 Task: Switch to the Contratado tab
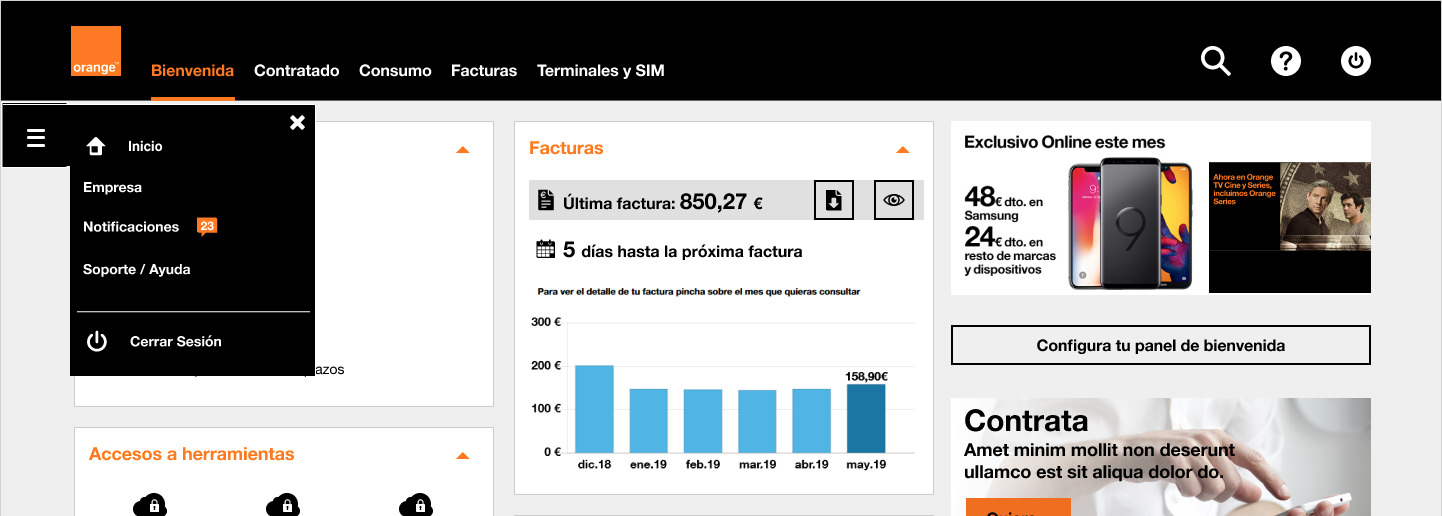click(296, 71)
